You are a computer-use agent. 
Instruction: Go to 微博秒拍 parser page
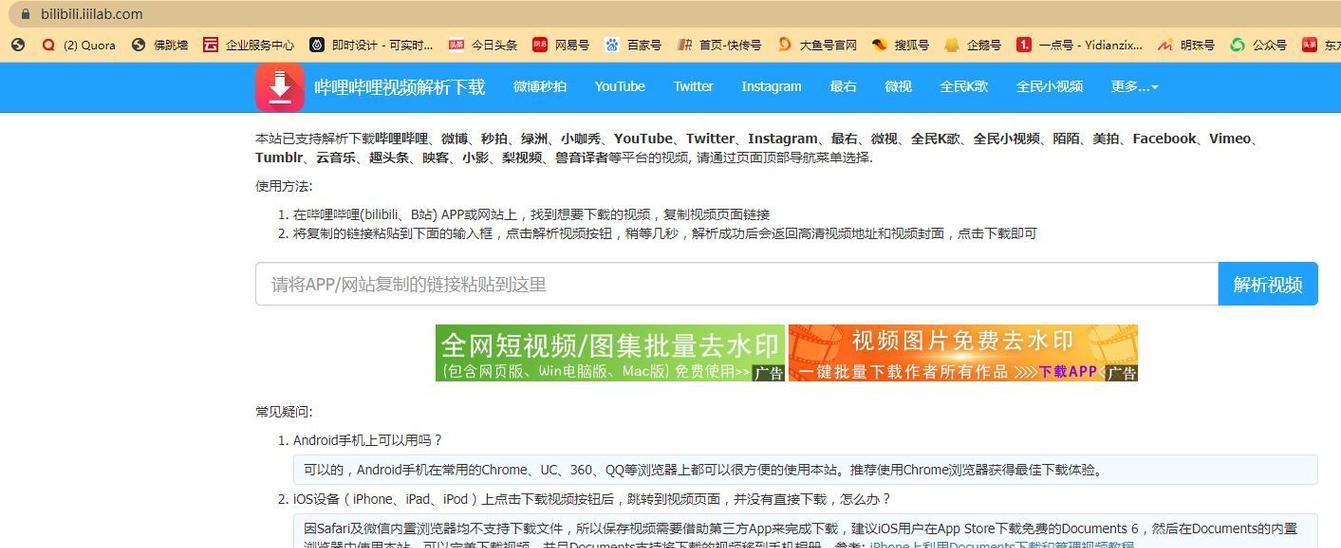[540, 87]
